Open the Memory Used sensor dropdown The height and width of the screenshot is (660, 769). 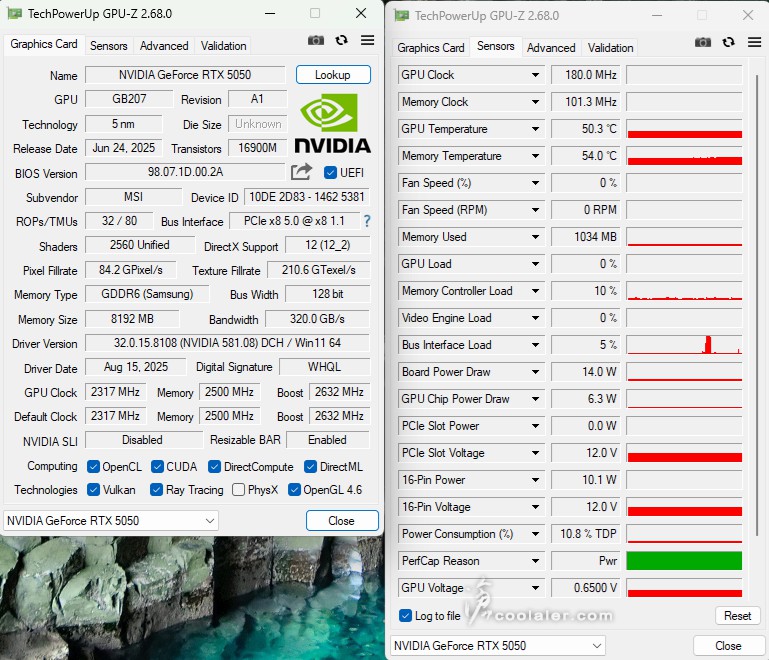pos(535,237)
